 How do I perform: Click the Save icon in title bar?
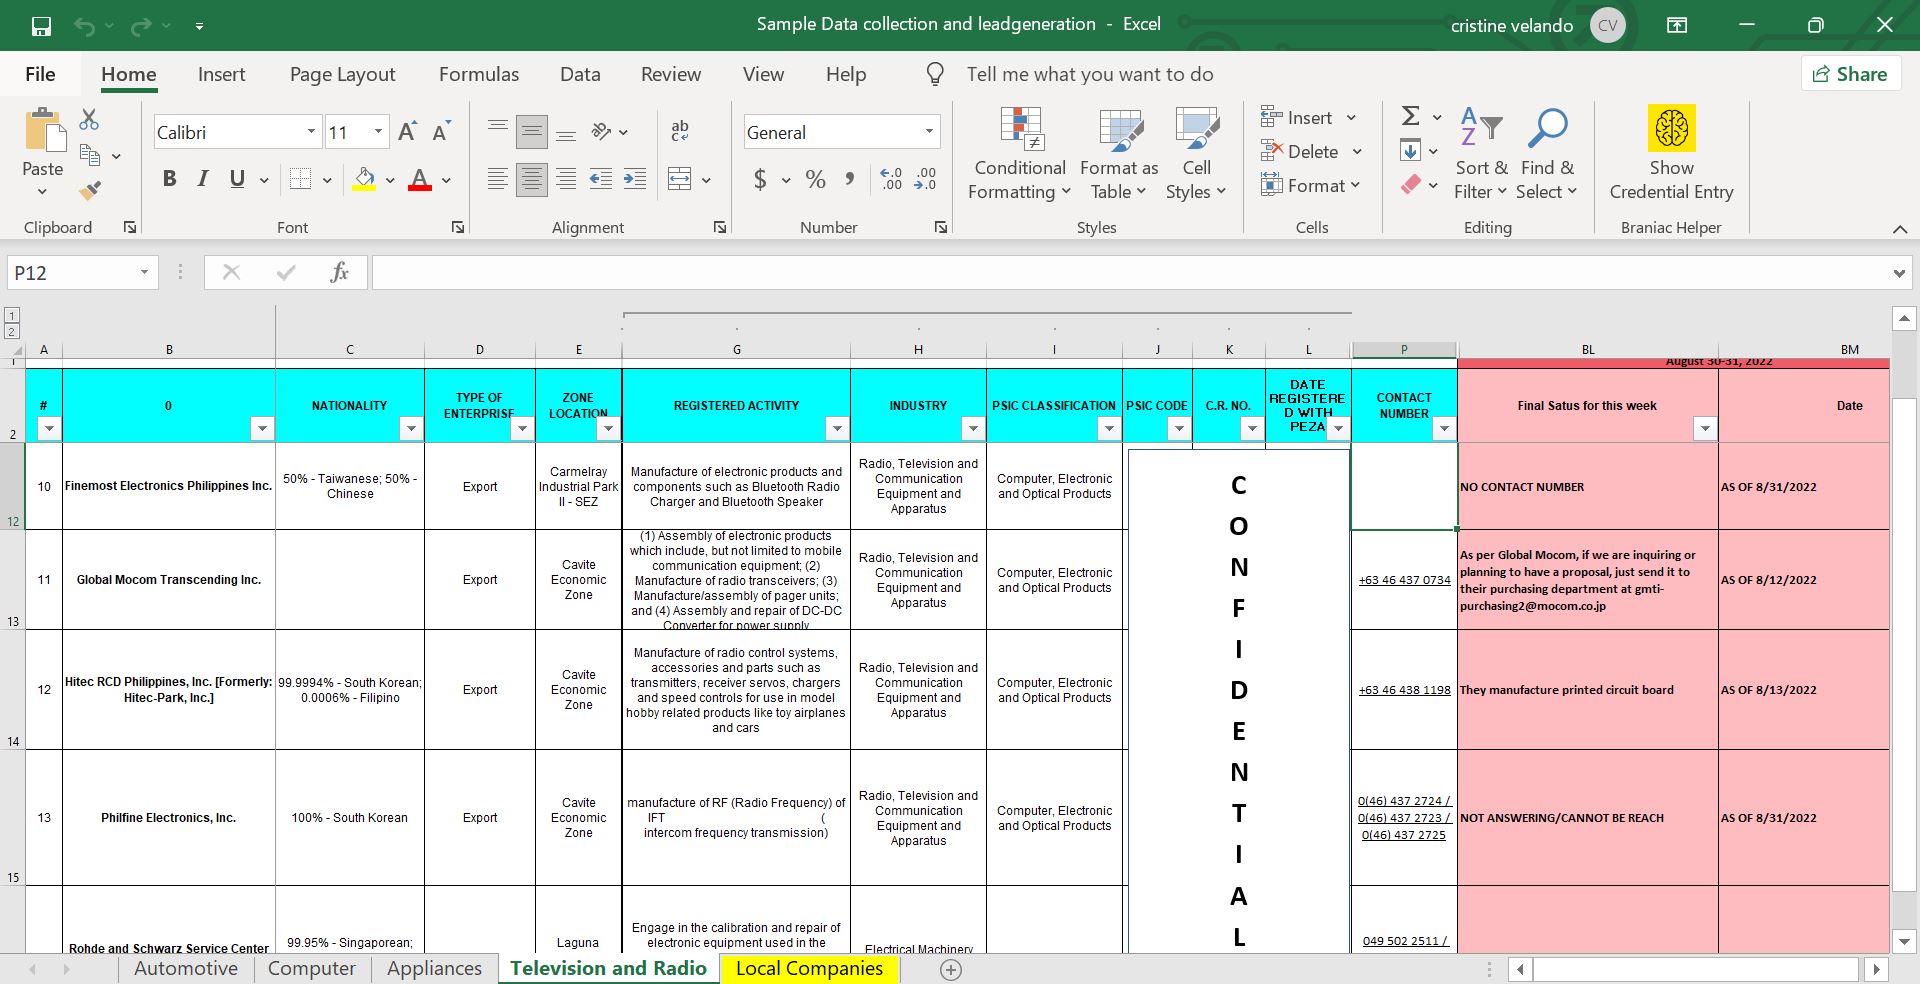point(41,25)
